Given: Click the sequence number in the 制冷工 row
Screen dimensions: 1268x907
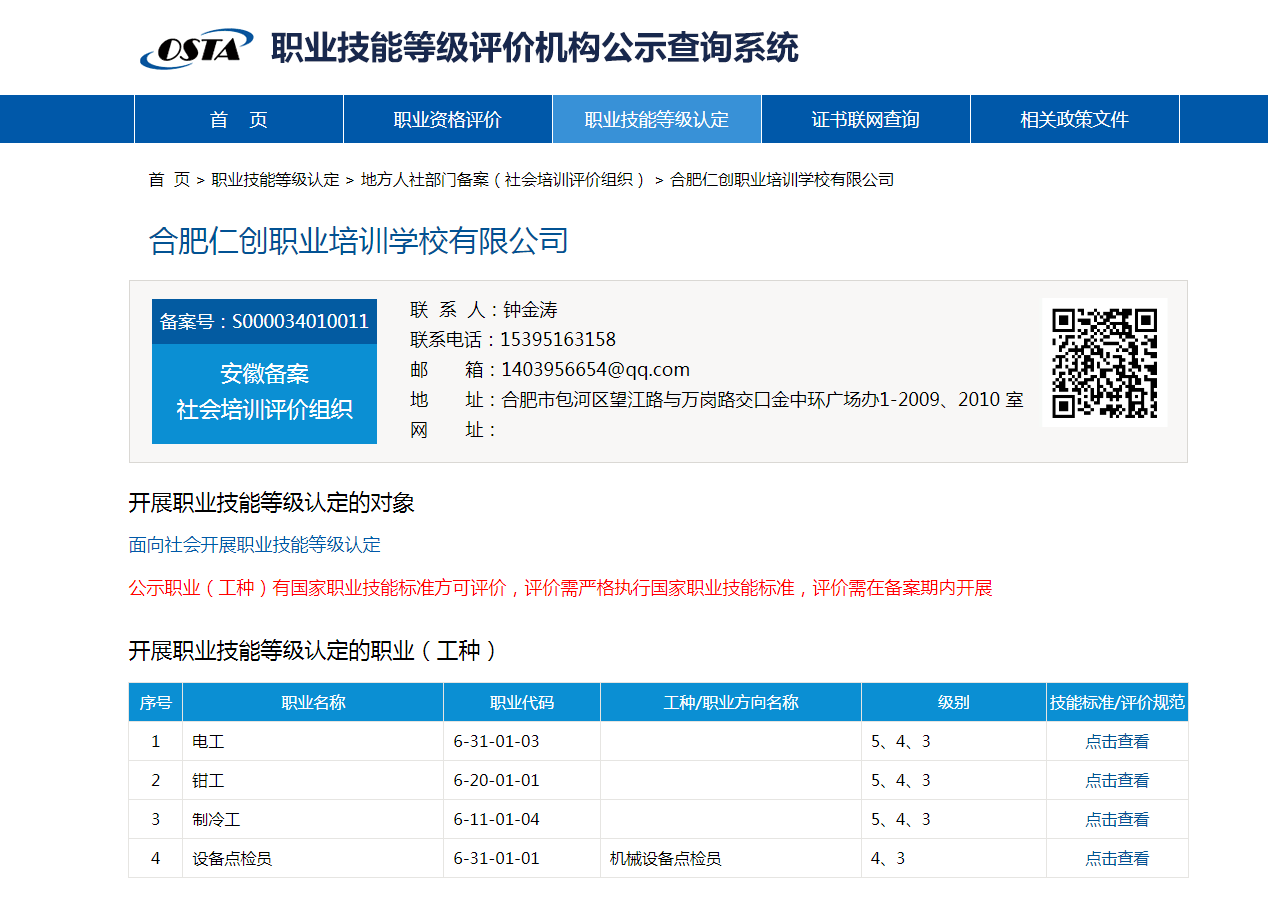Looking at the screenshot, I should point(156,820).
